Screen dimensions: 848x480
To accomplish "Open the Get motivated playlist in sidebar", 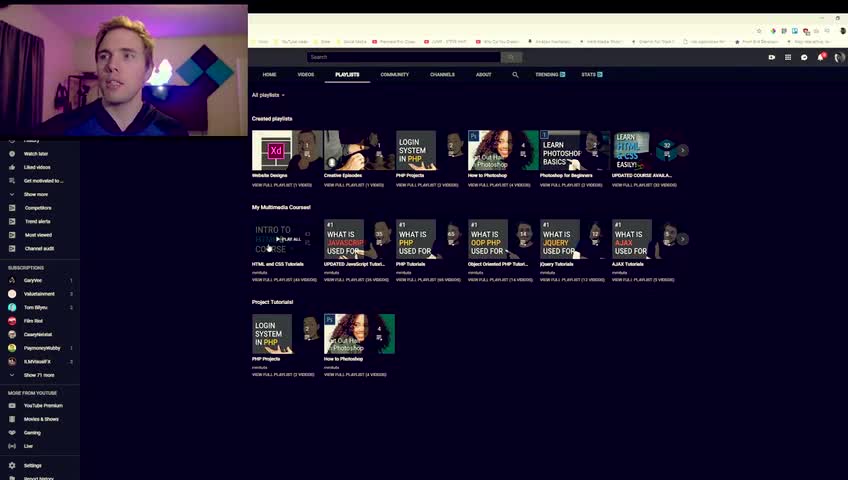I will click(43, 181).
